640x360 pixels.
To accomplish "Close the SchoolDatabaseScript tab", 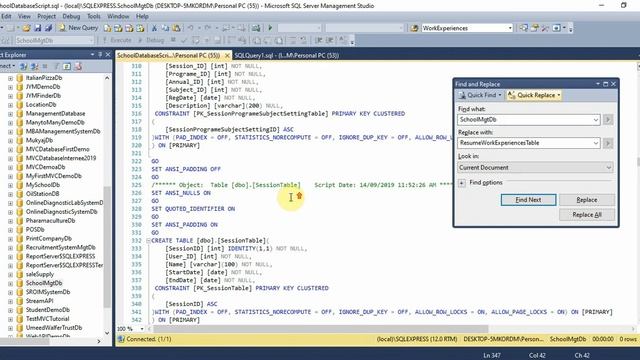I will 227,55.
